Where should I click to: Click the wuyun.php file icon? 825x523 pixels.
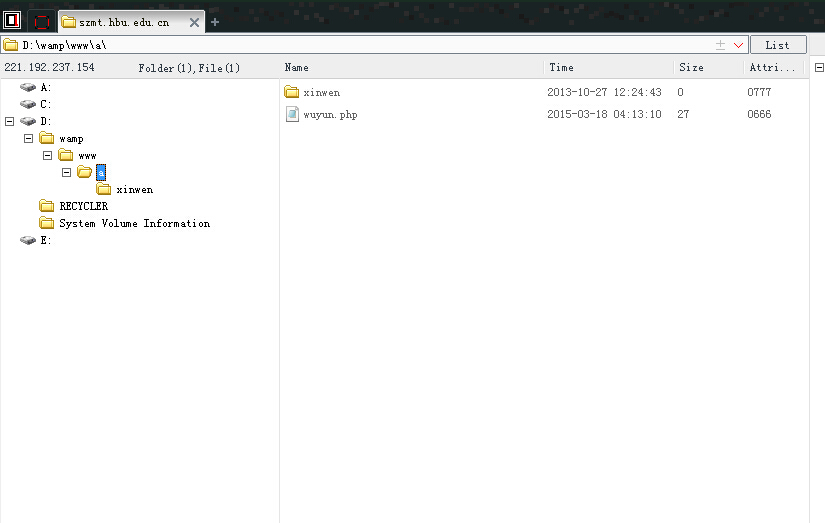click(292, 114)
